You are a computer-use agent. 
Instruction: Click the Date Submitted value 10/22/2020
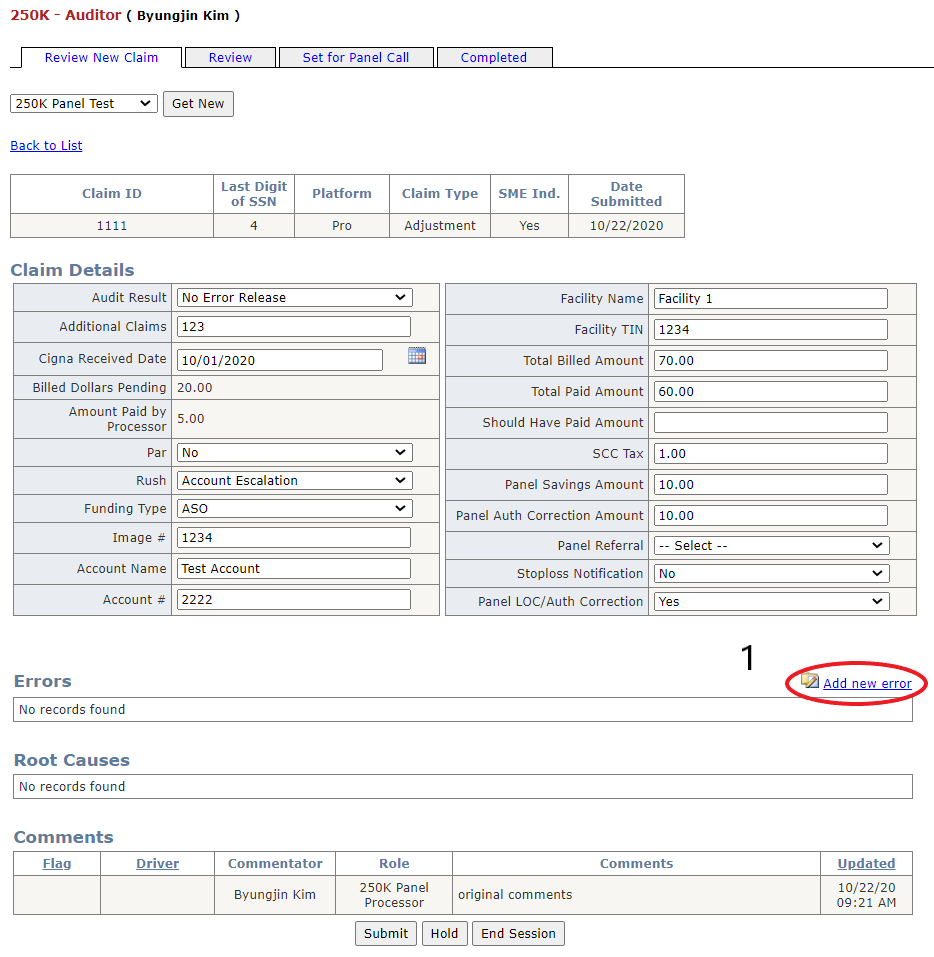[626, 226]
